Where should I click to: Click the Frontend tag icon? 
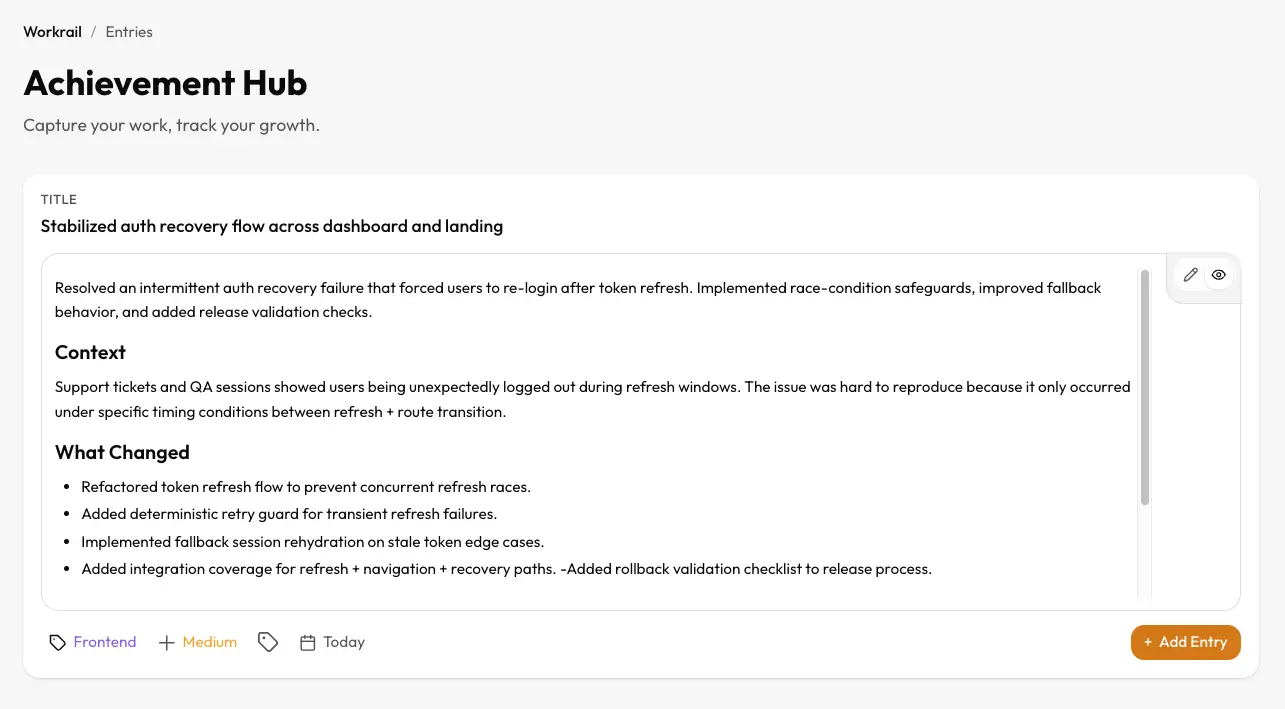point(58,641)
